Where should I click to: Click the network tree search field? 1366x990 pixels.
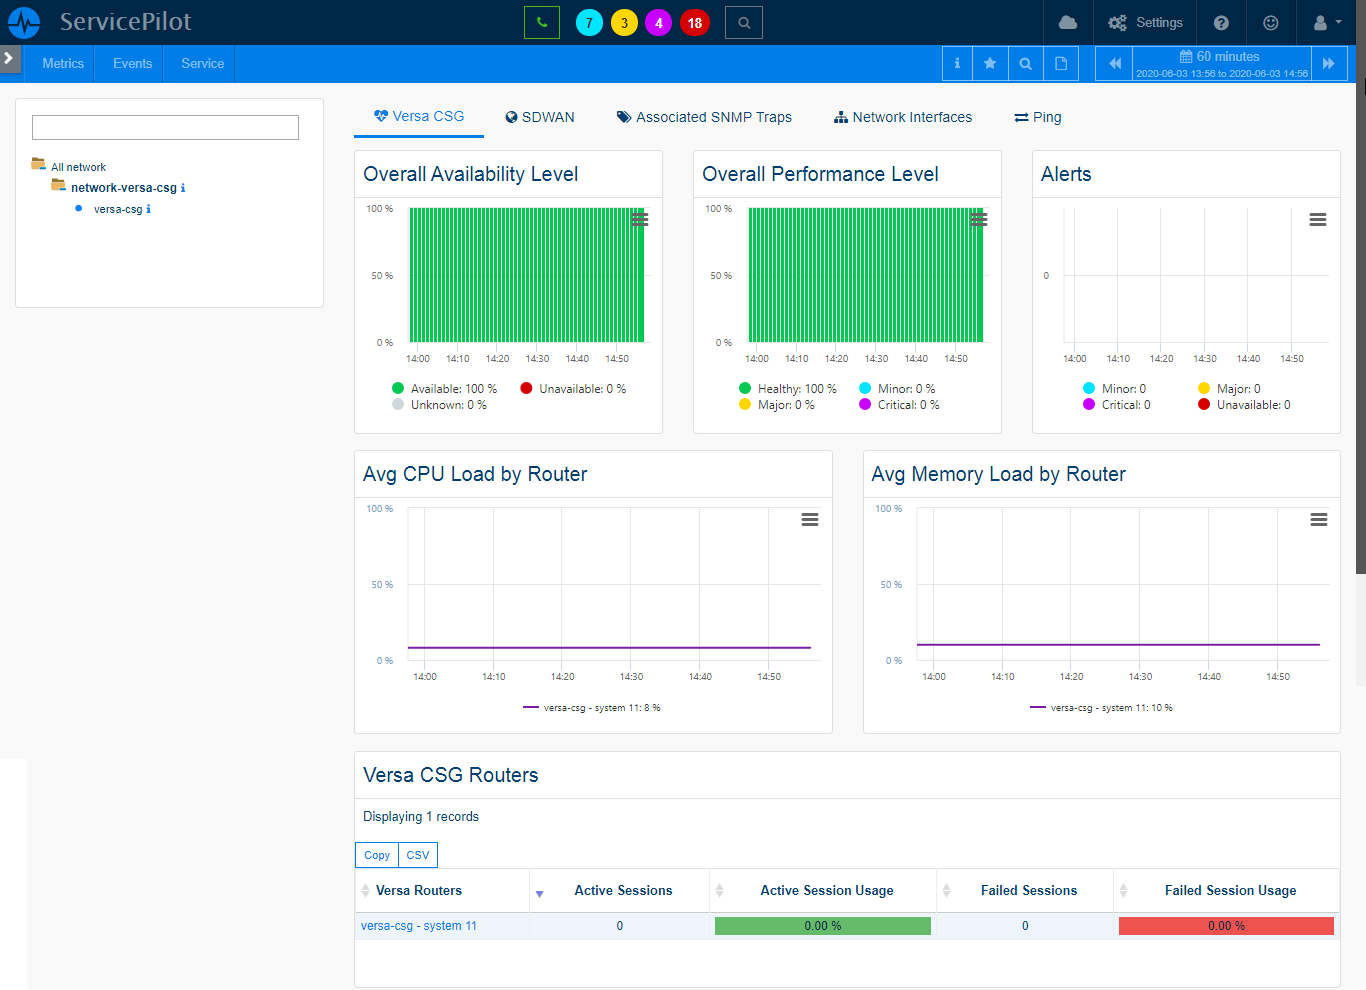tap(165, 127)
